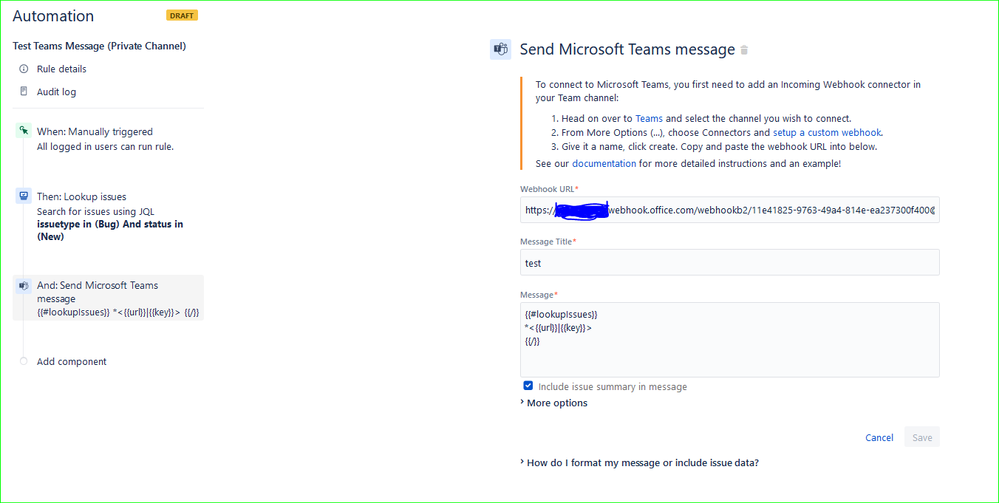The width and height of the screenshot is (999, 503).
Task: Select the manual trigger cursor icon
Action: [x=24, y=131]
